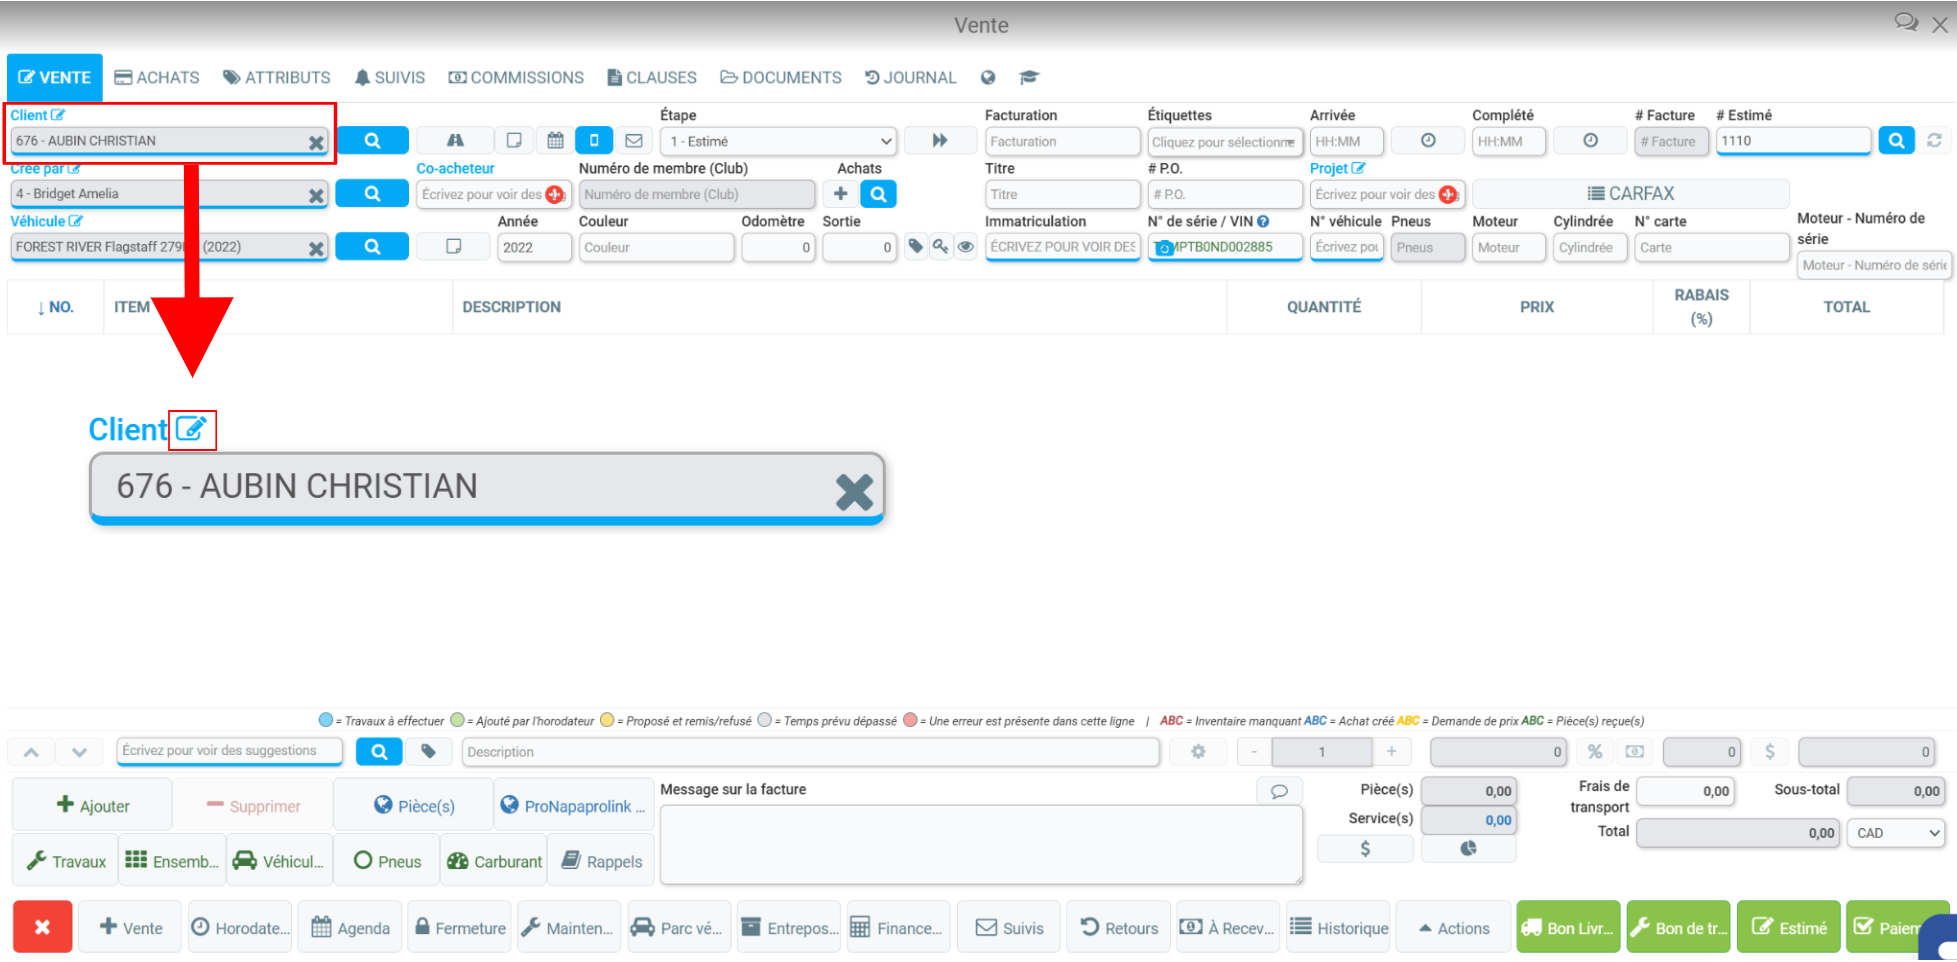Search for a vehicle with magnifier button
Screen dimensions: 1957x962
pyautogui.click(x=372, y=246)
